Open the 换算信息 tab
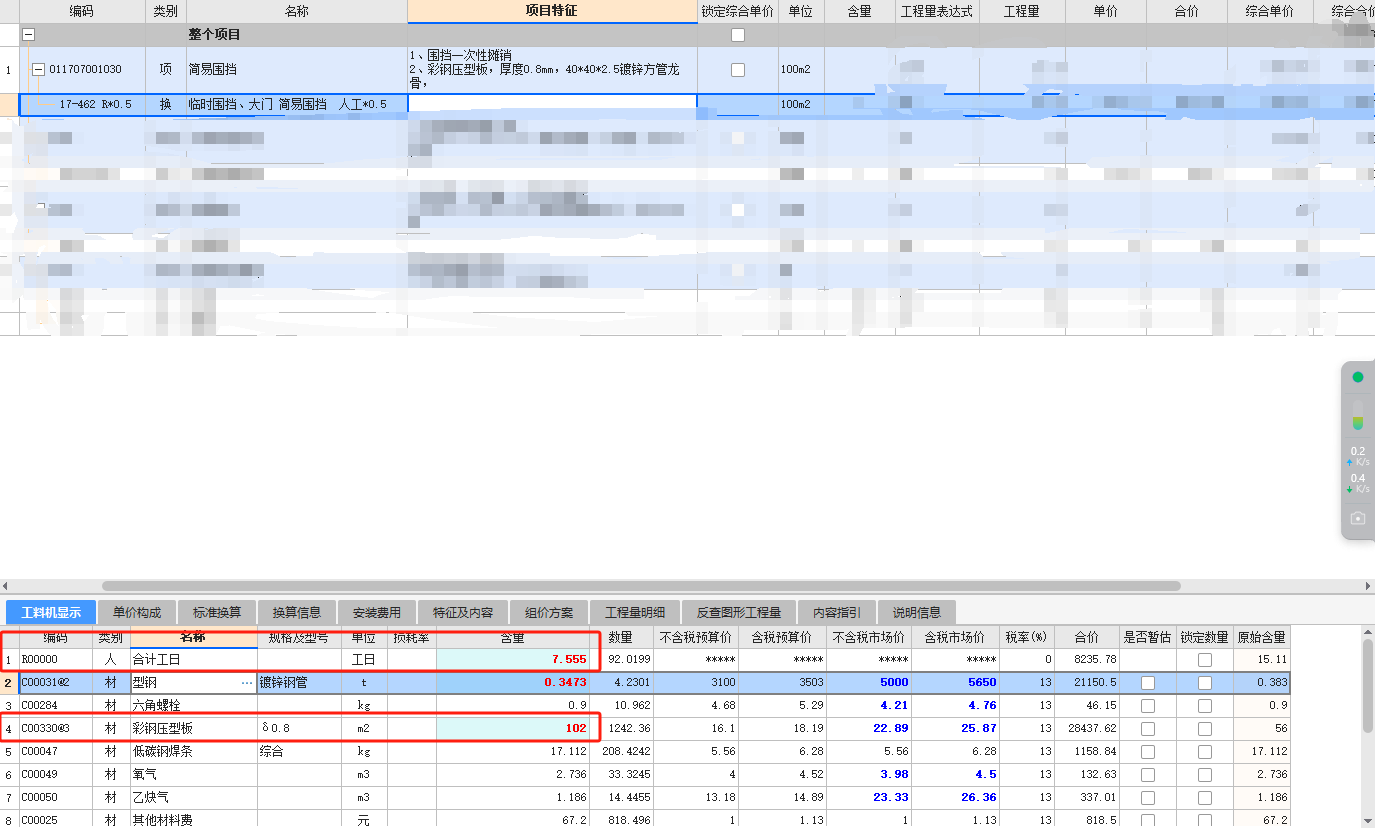This screenshot has width=1375, height=828. (297, 612)
